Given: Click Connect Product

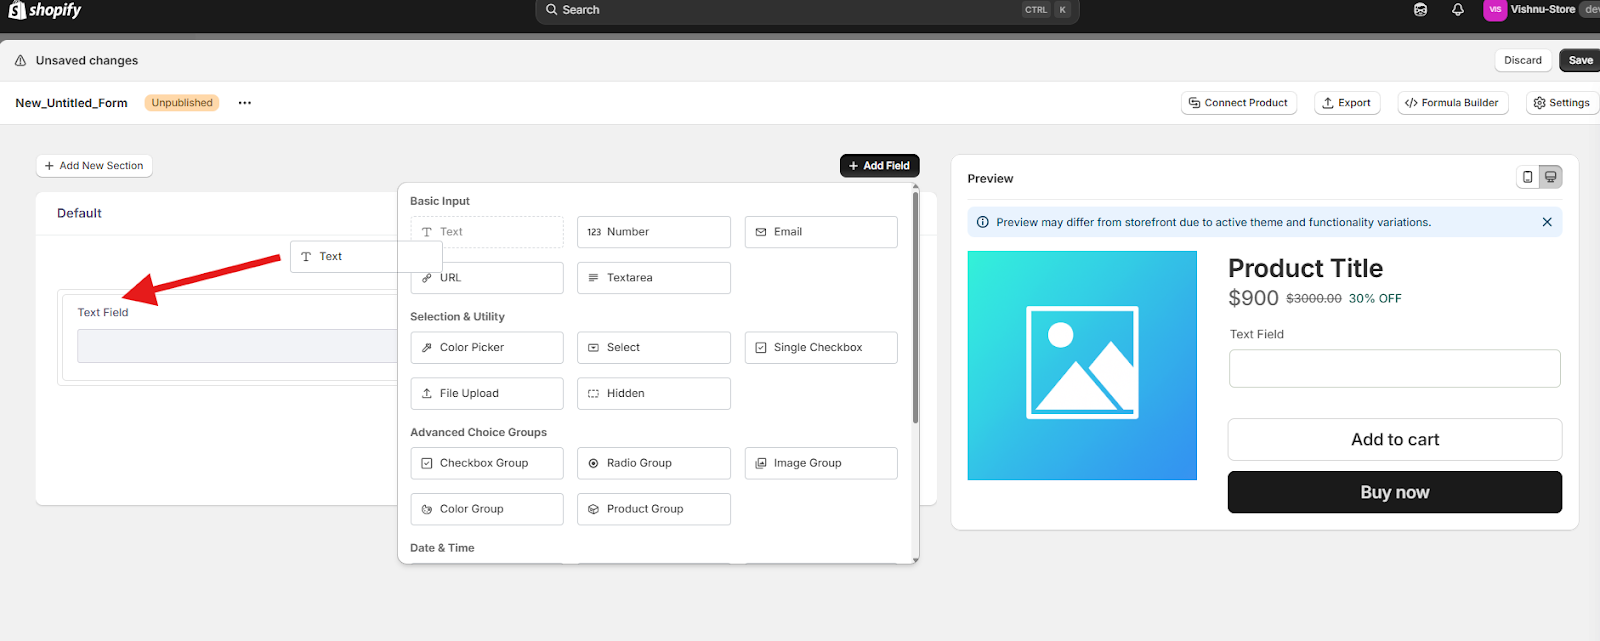Looking at the screenshot, I should [1238, 103].
